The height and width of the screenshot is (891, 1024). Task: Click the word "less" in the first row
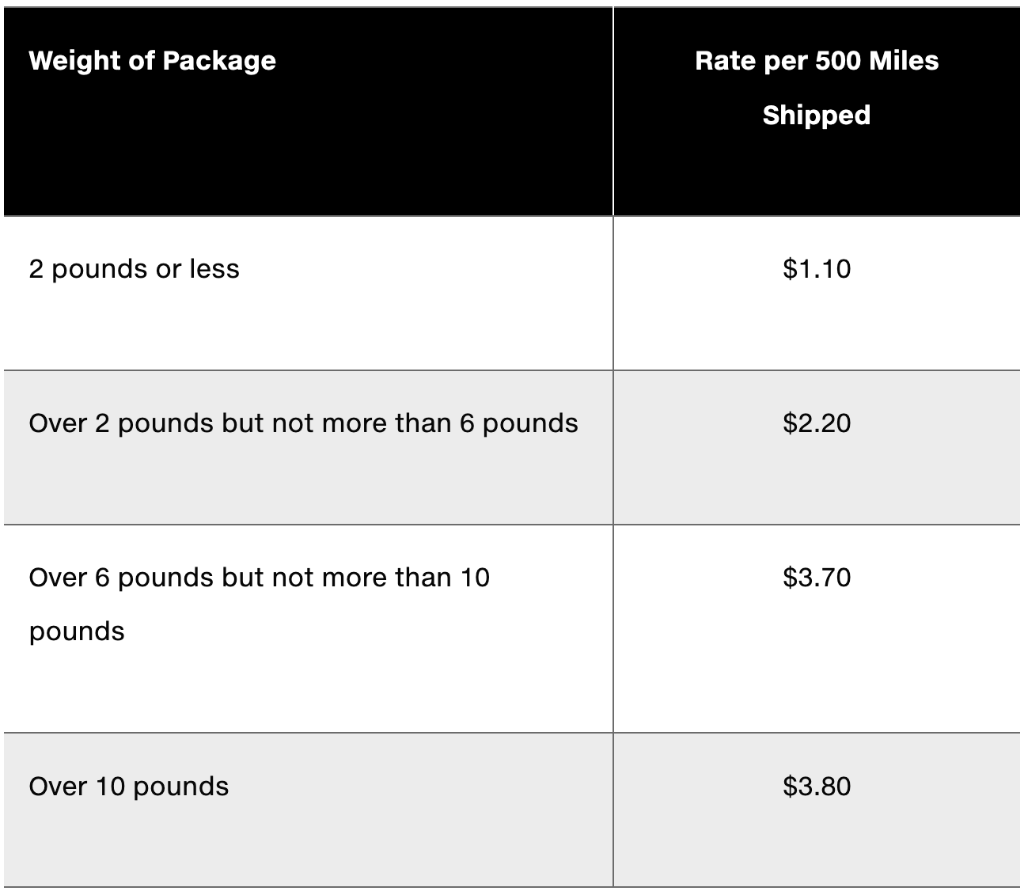[215, 270]
